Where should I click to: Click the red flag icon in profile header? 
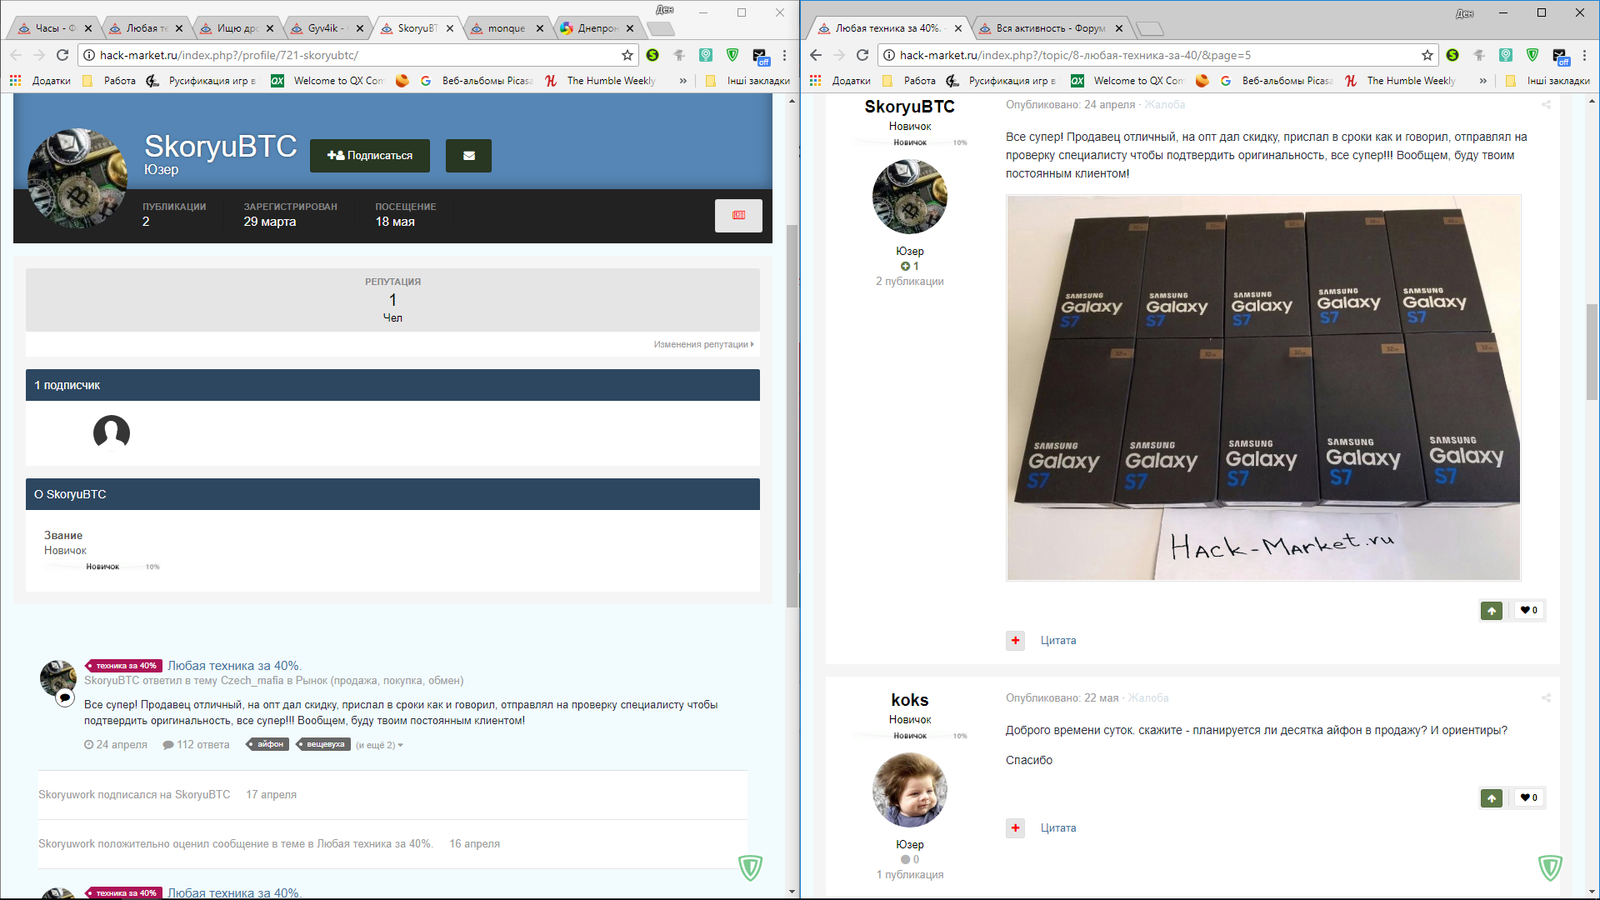(x=738, y=216)
